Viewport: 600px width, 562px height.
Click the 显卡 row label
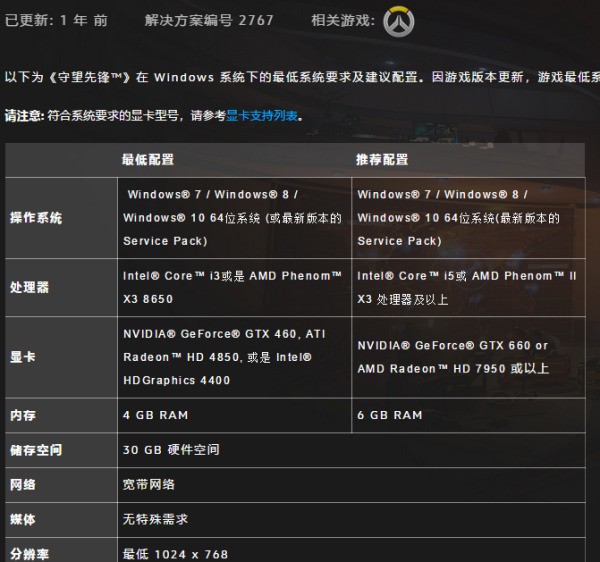click(23, 357)
